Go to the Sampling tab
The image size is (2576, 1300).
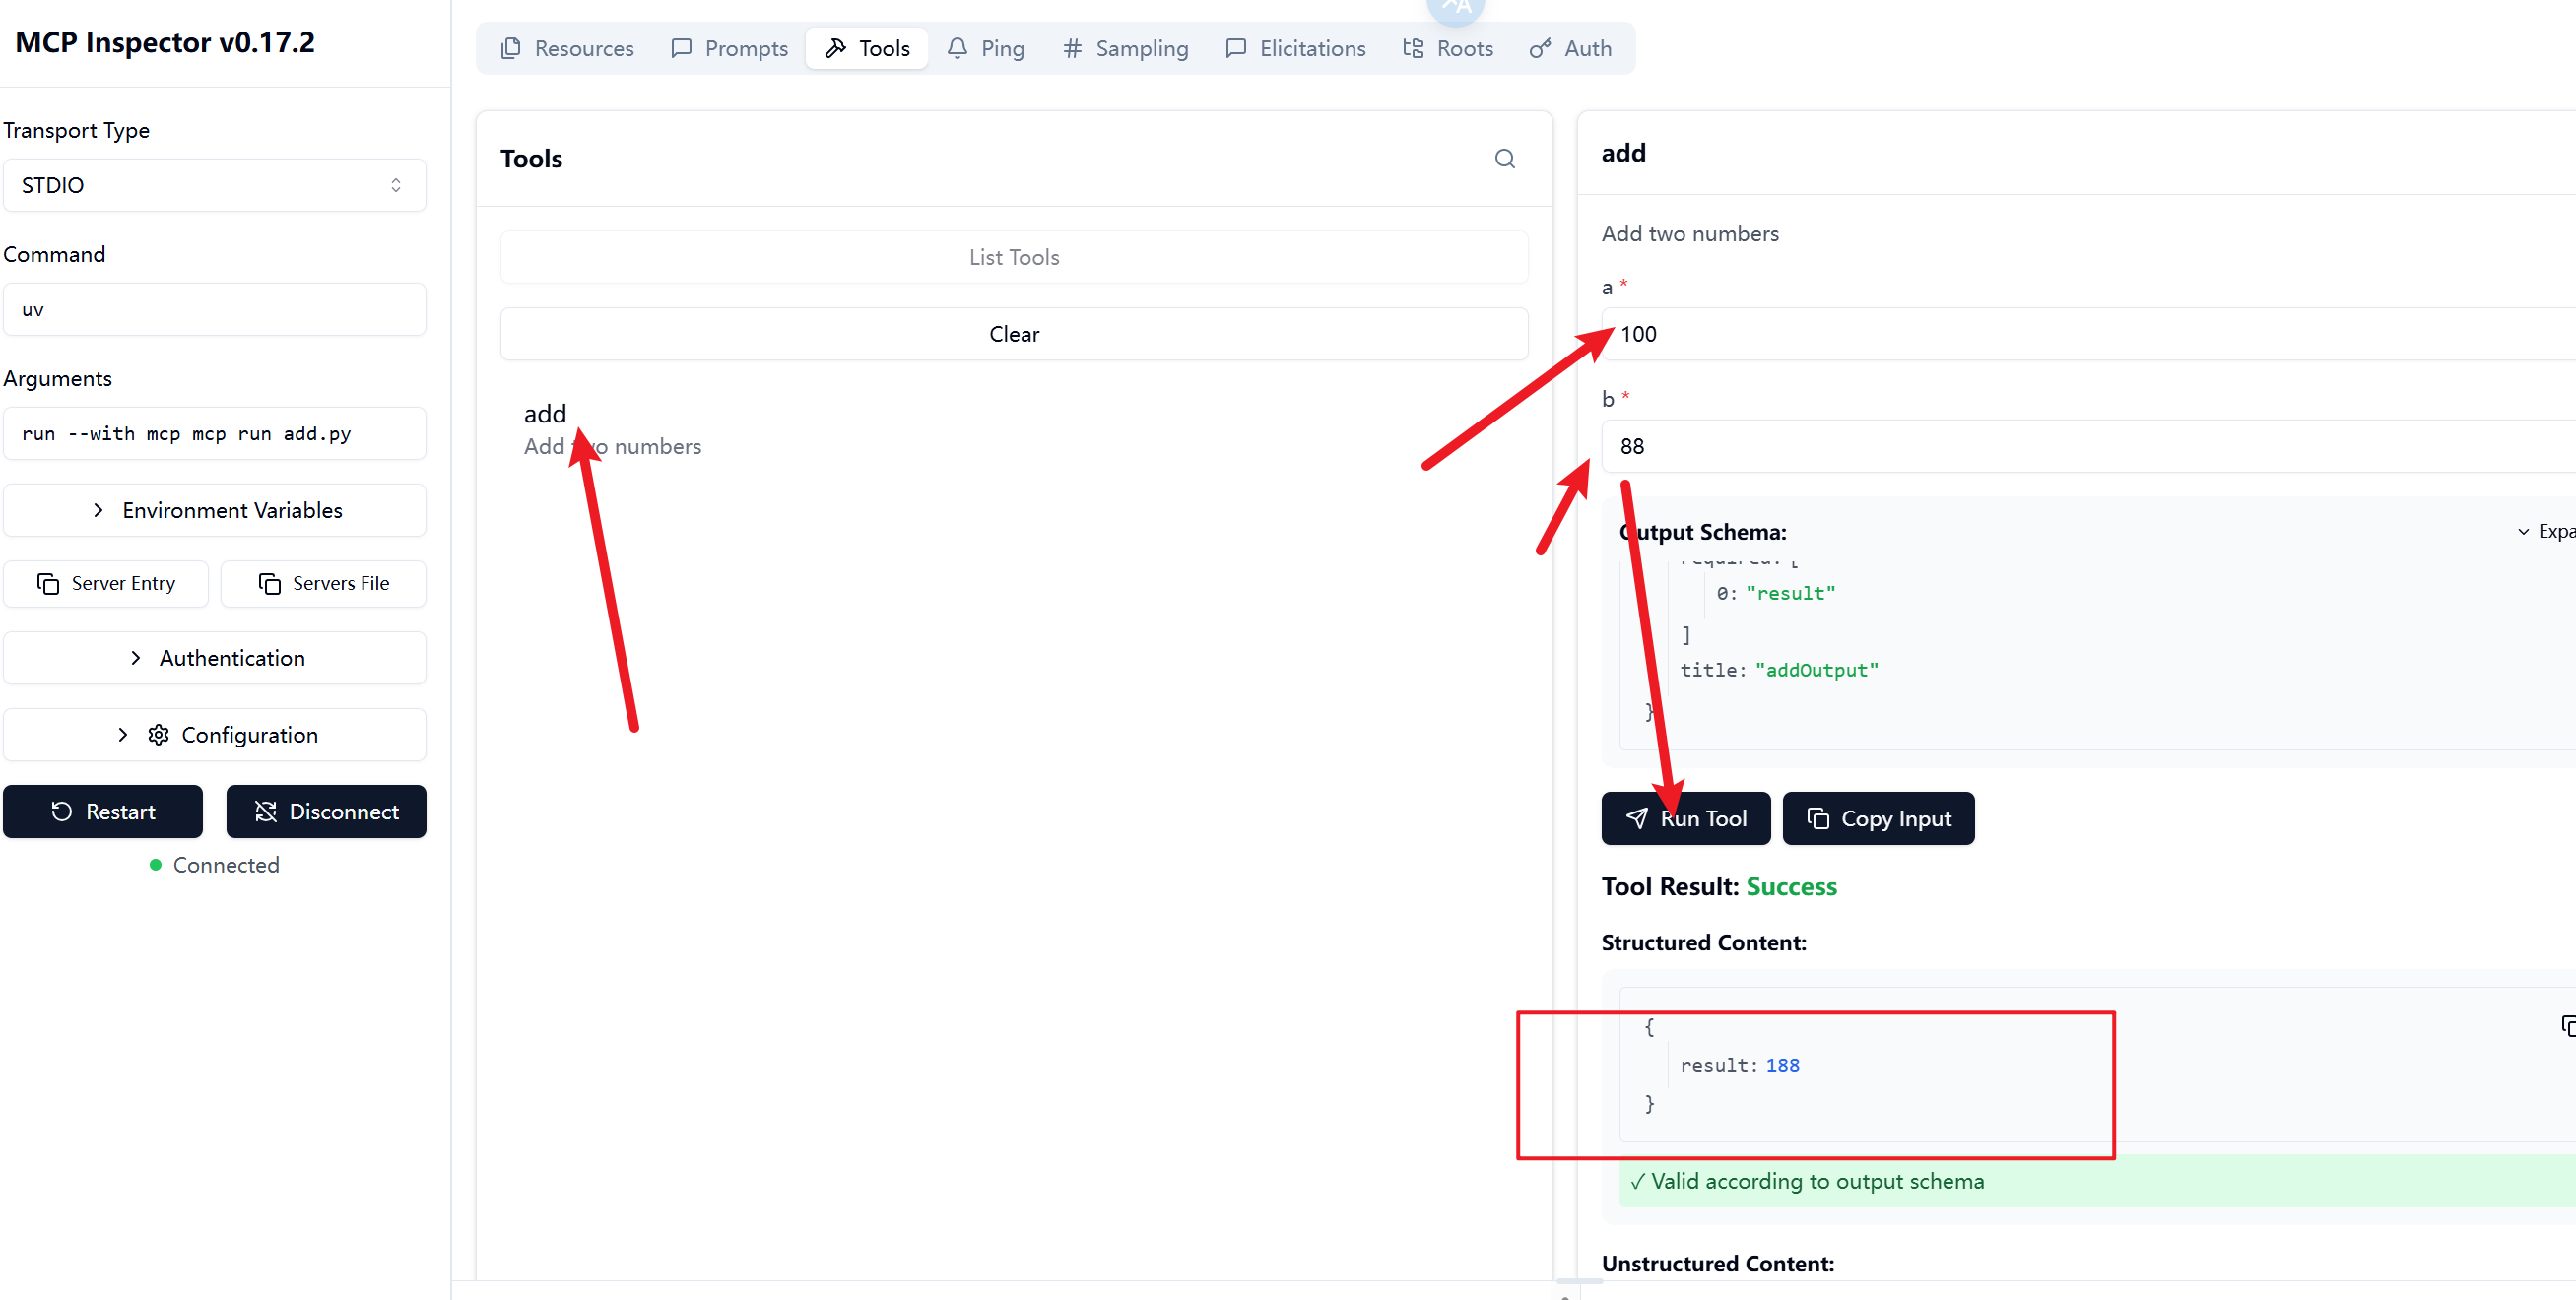point(1125,48)
